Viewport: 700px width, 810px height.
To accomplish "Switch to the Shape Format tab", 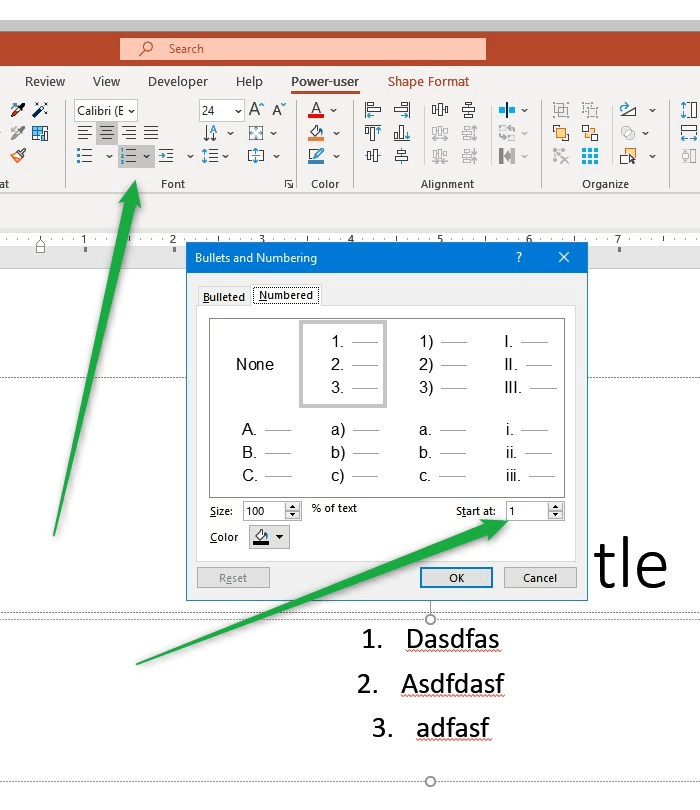I will 428,82.
